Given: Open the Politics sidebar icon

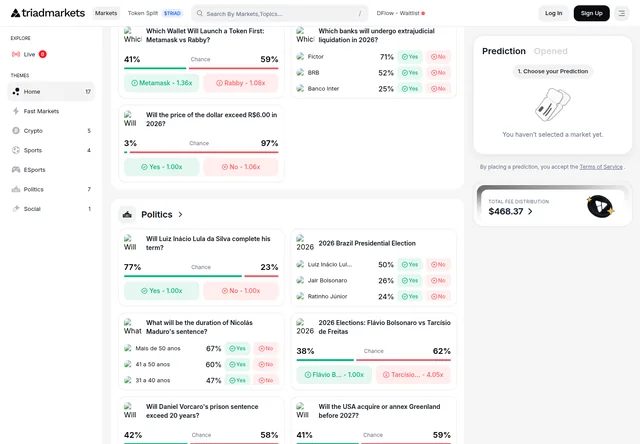Looking at the screenshot, I should click(x=16, y=189).
